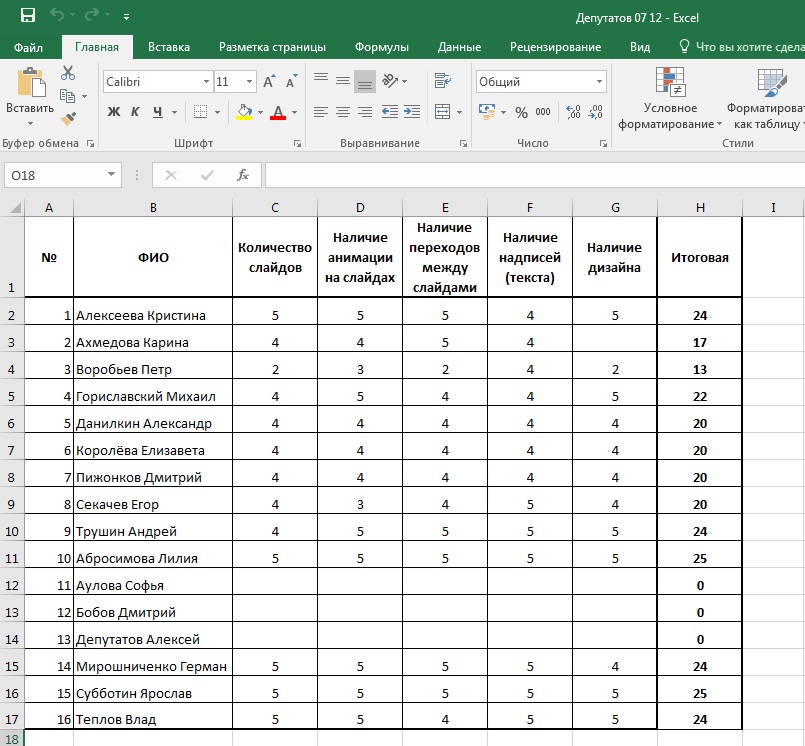Screen dimensions: 805x746
Task: Save the workbook with the floppy icon
Action: (x=28, y=15)
